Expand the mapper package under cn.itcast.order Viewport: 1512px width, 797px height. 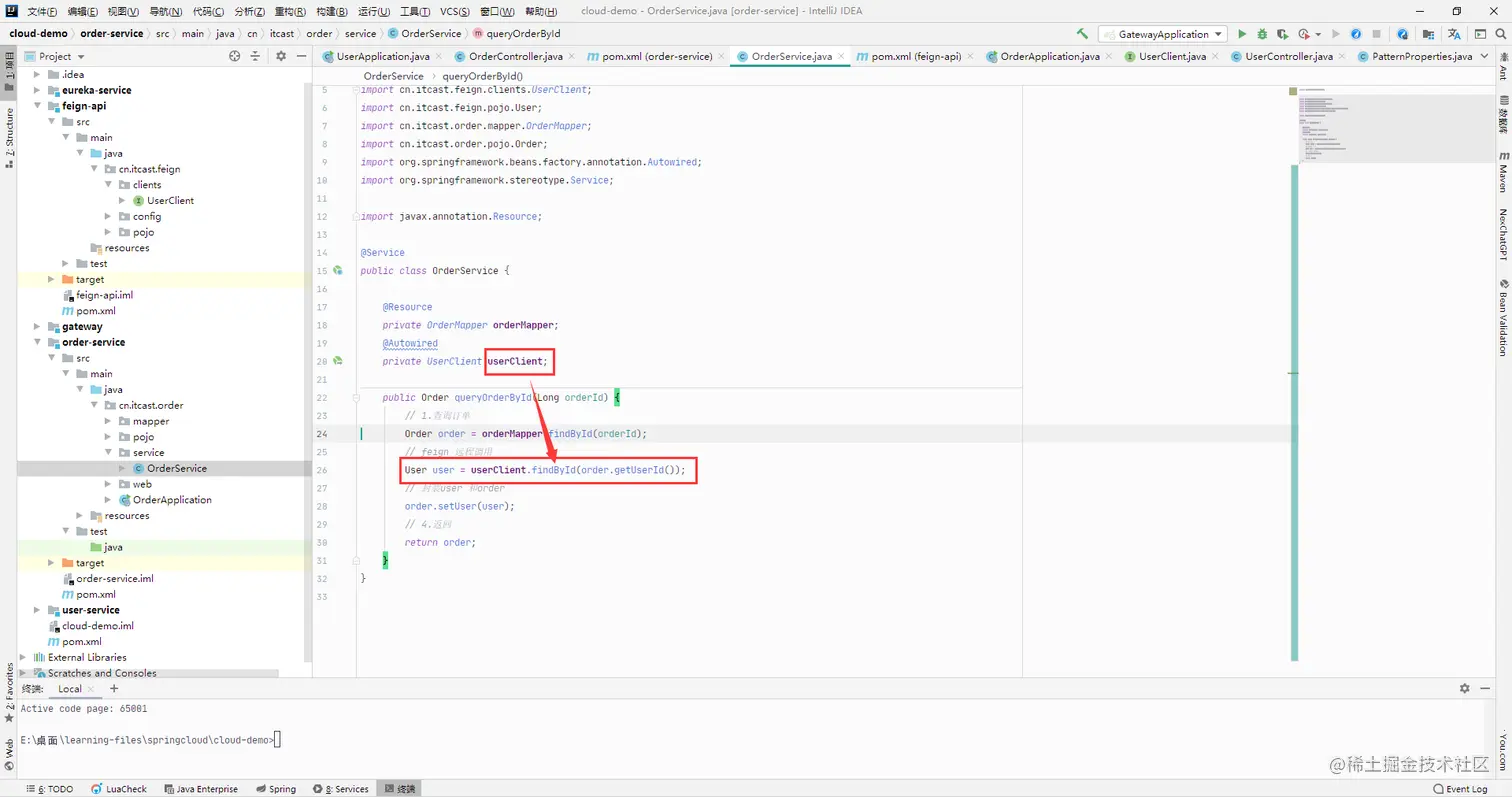pos(108,421)
